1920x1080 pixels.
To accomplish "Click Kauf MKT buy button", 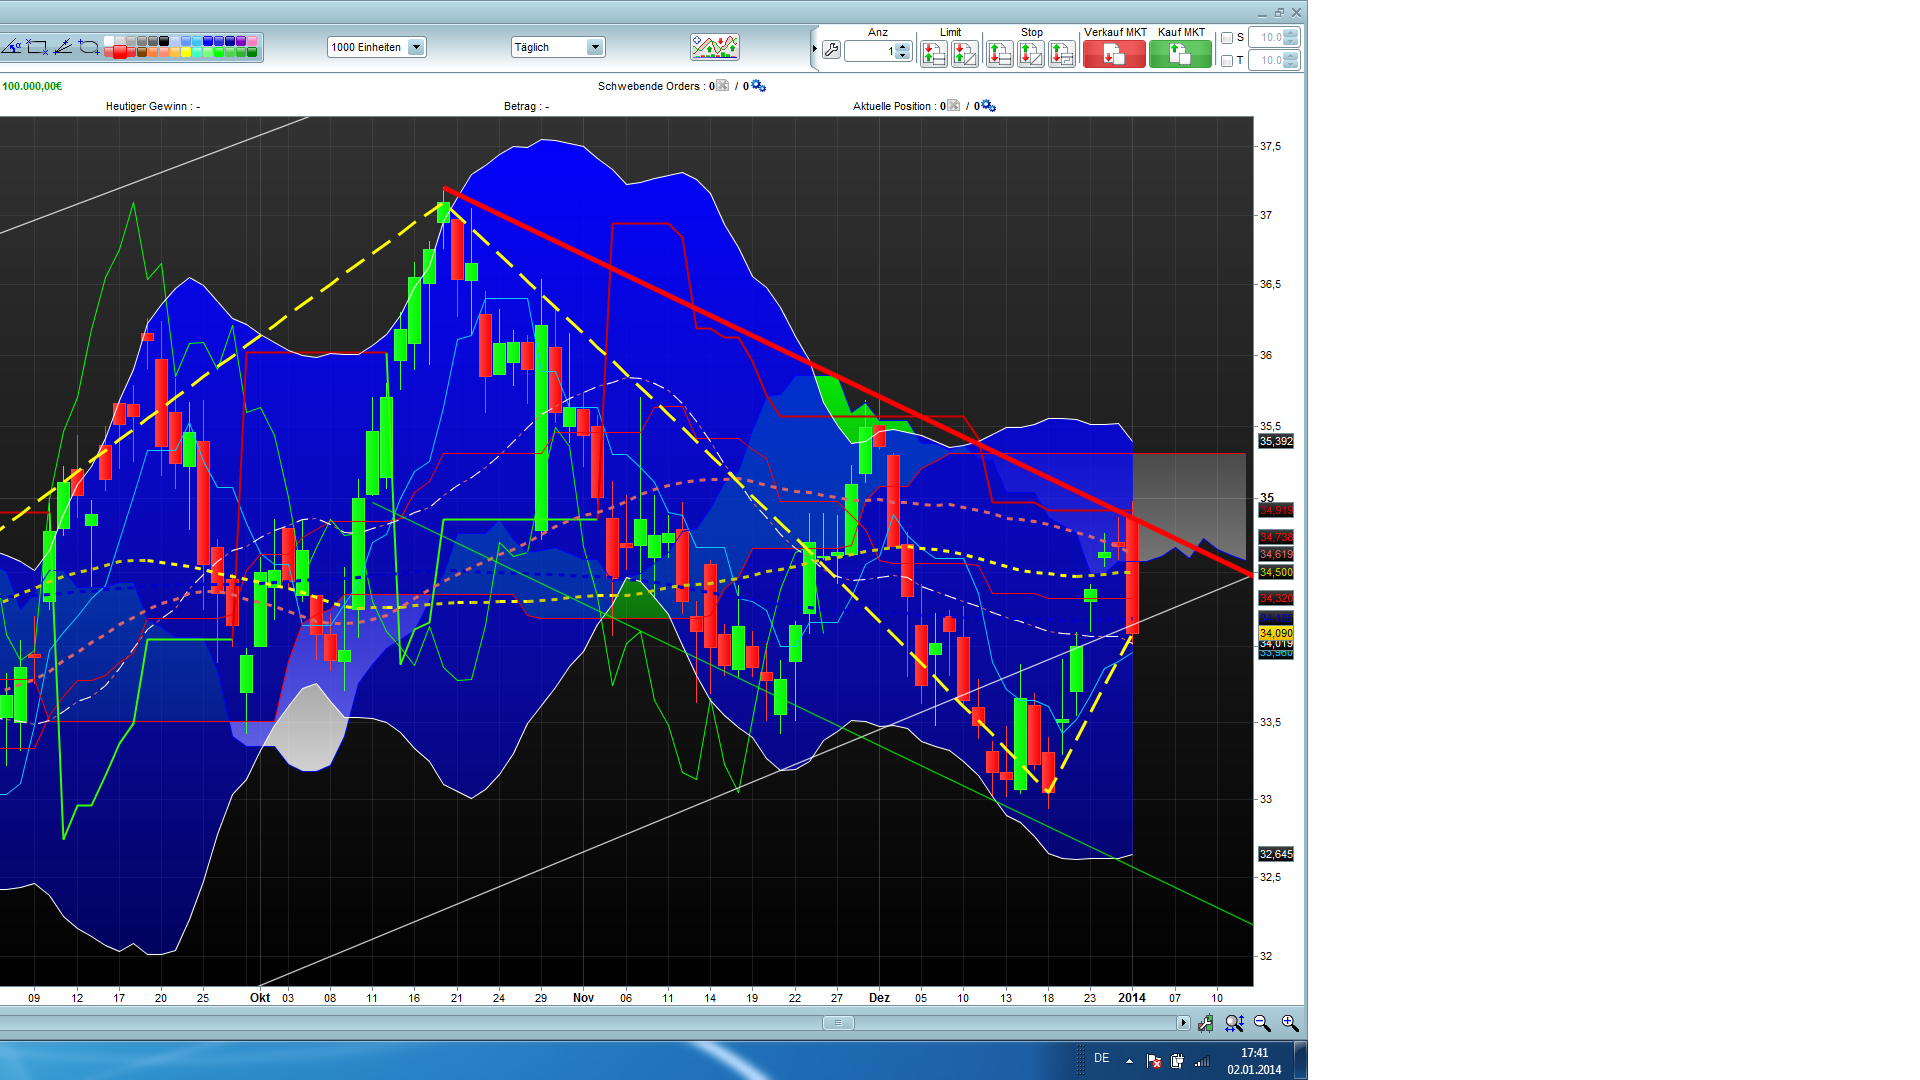I will coord(1180,54).
